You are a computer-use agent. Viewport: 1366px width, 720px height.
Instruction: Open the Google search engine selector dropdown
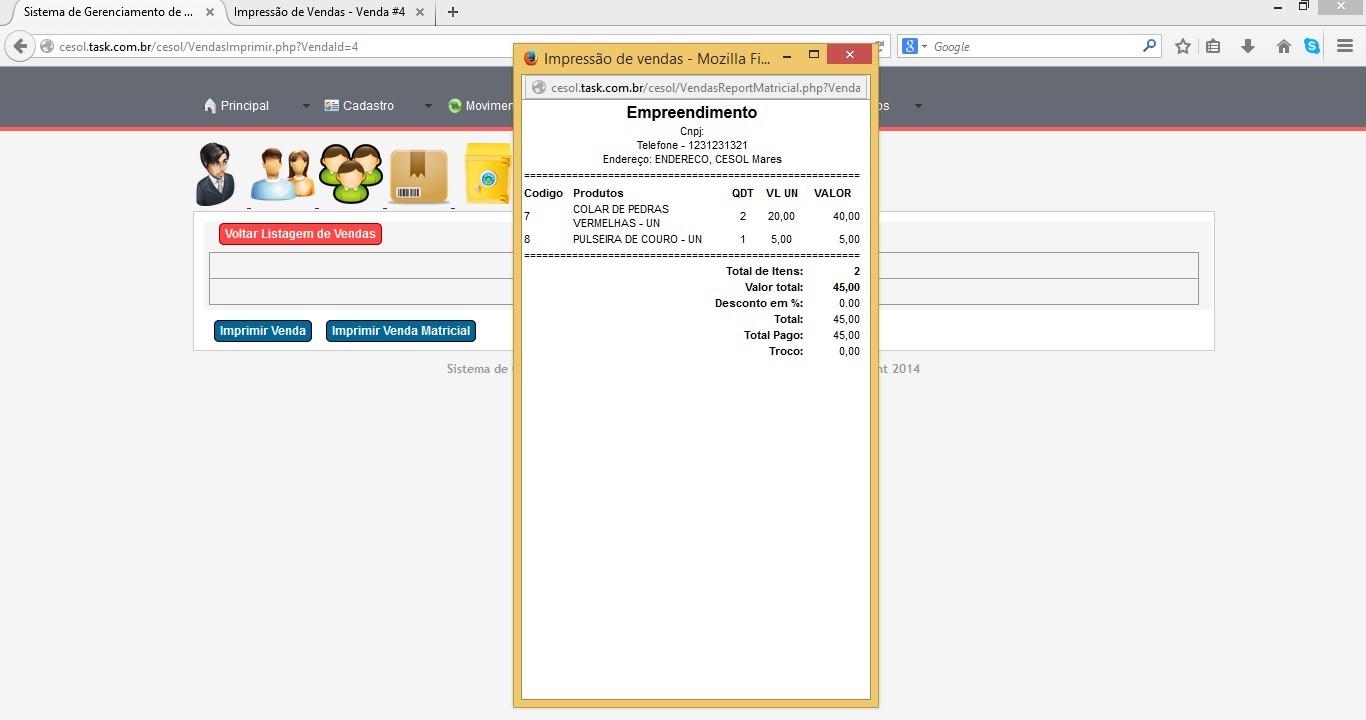coord(915,47)
